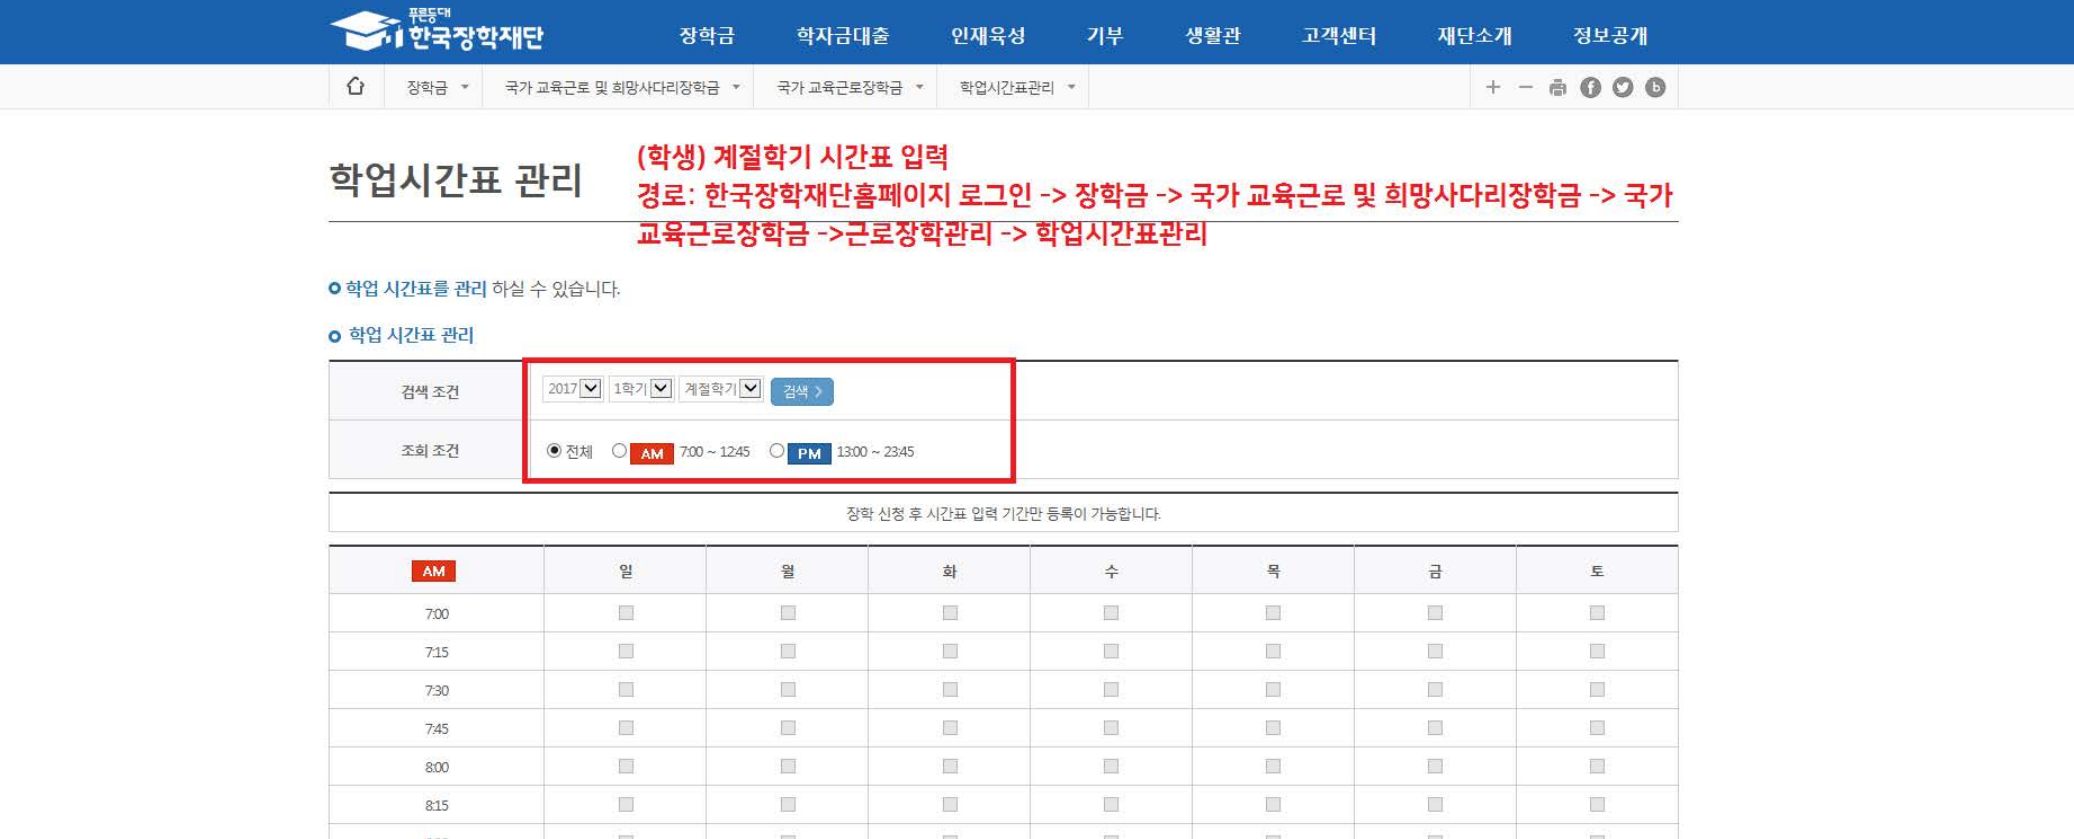Open the 1학기 semester dropdown
2074x839 pixels.
(x=640, y=389)
